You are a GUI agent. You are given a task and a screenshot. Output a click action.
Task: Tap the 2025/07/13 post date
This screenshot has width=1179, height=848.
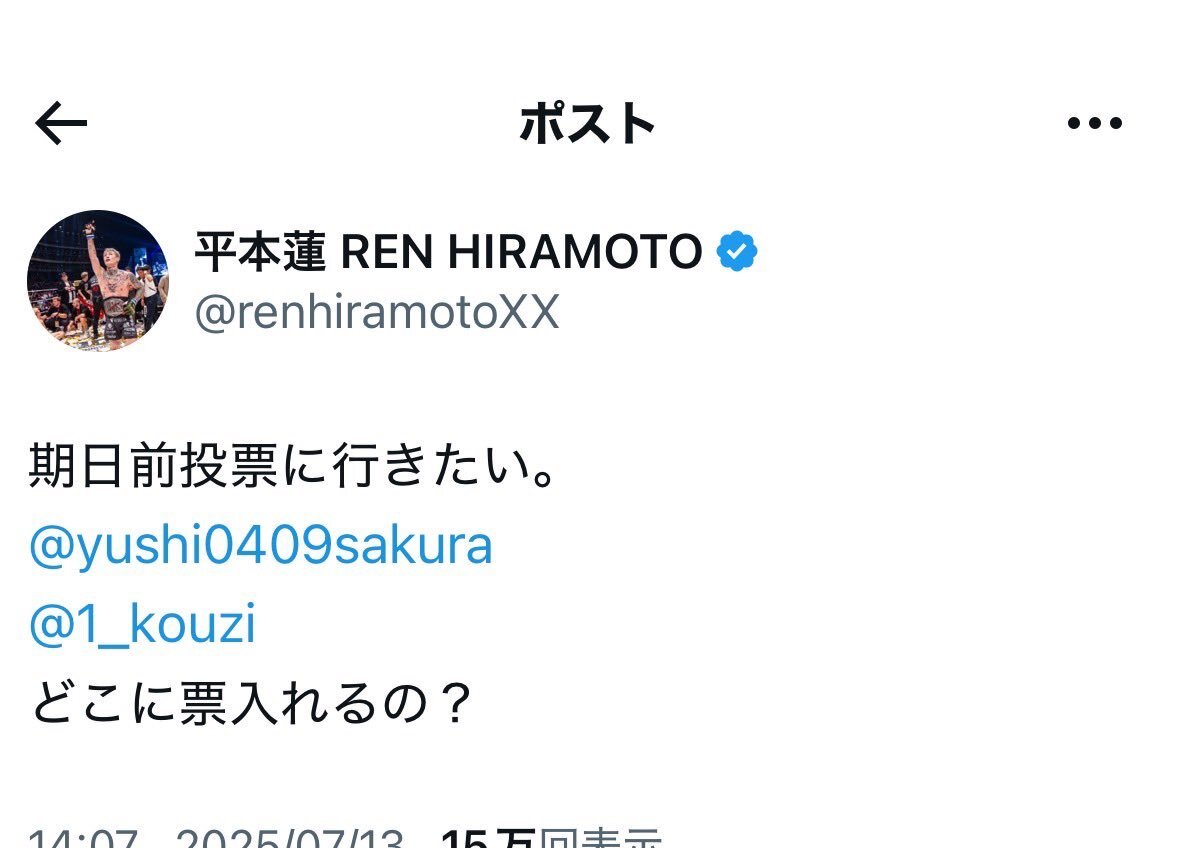coord(290,837)
